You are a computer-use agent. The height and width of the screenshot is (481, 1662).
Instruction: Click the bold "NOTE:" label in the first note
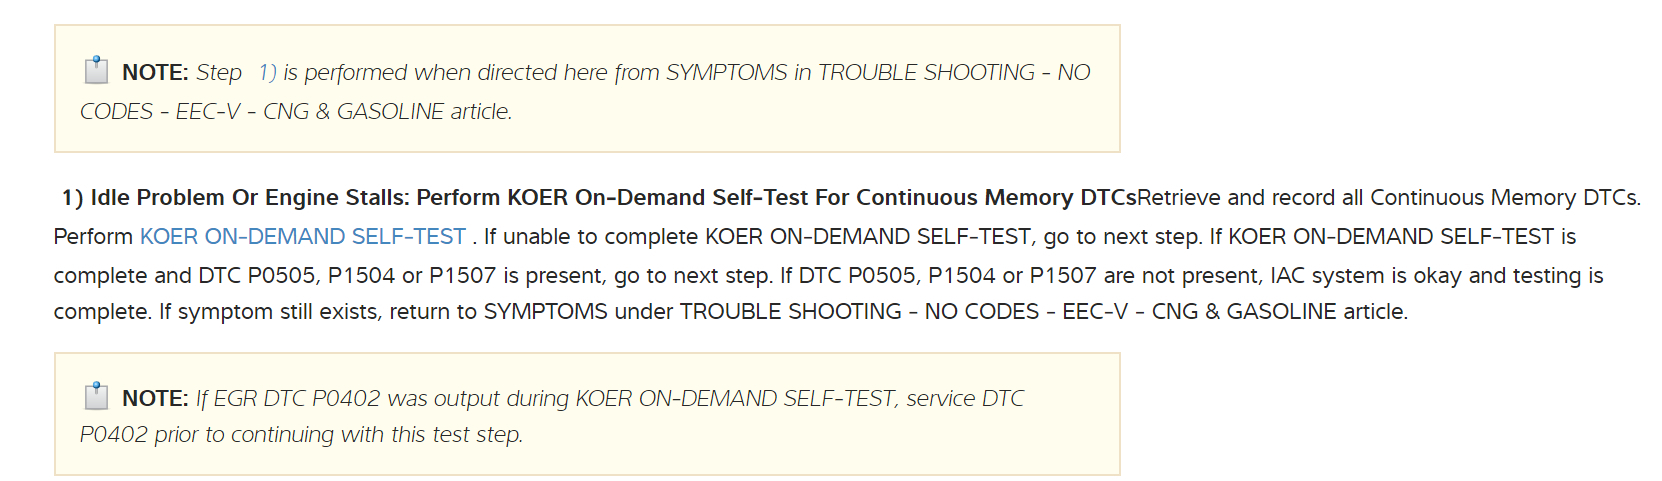(155, 73)
